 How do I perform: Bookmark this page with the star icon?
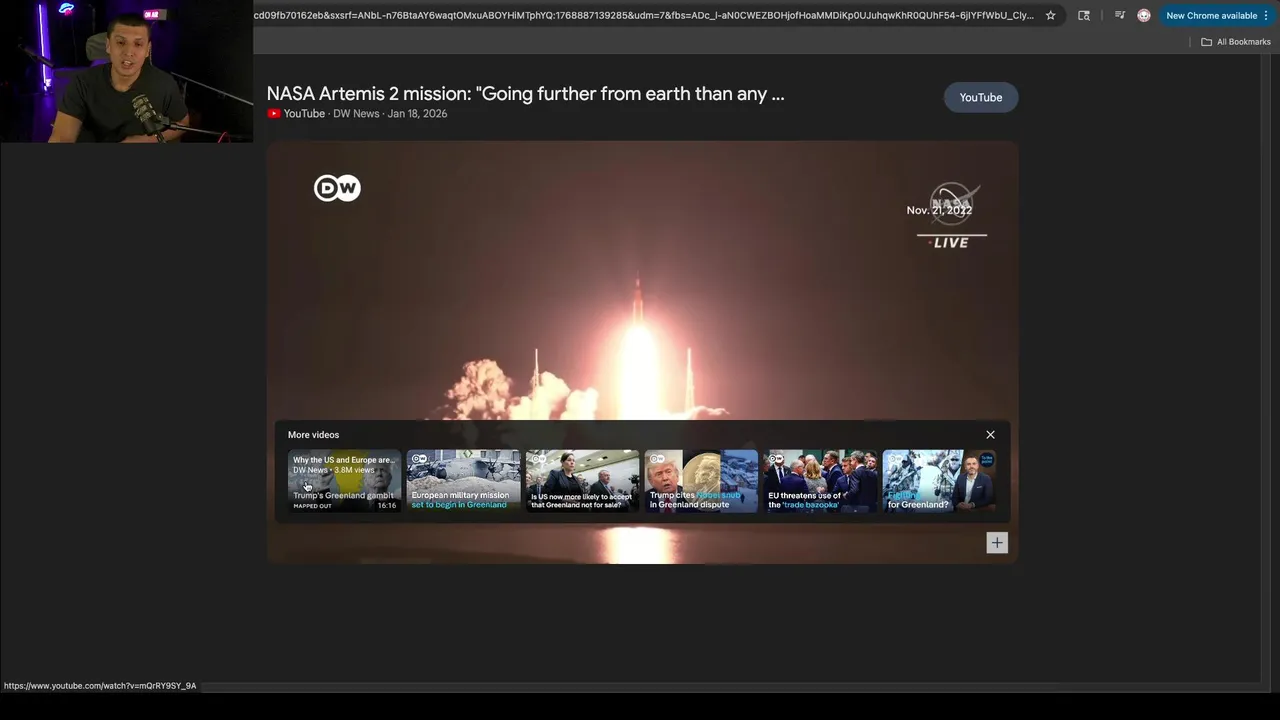[x=1050, y=15]
